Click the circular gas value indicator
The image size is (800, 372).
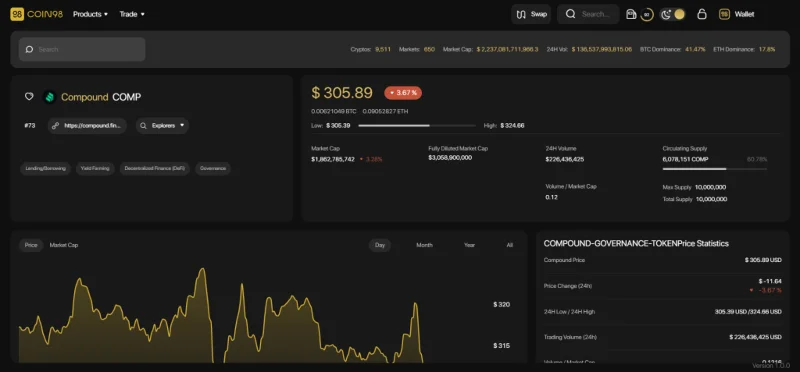point(646,15)
